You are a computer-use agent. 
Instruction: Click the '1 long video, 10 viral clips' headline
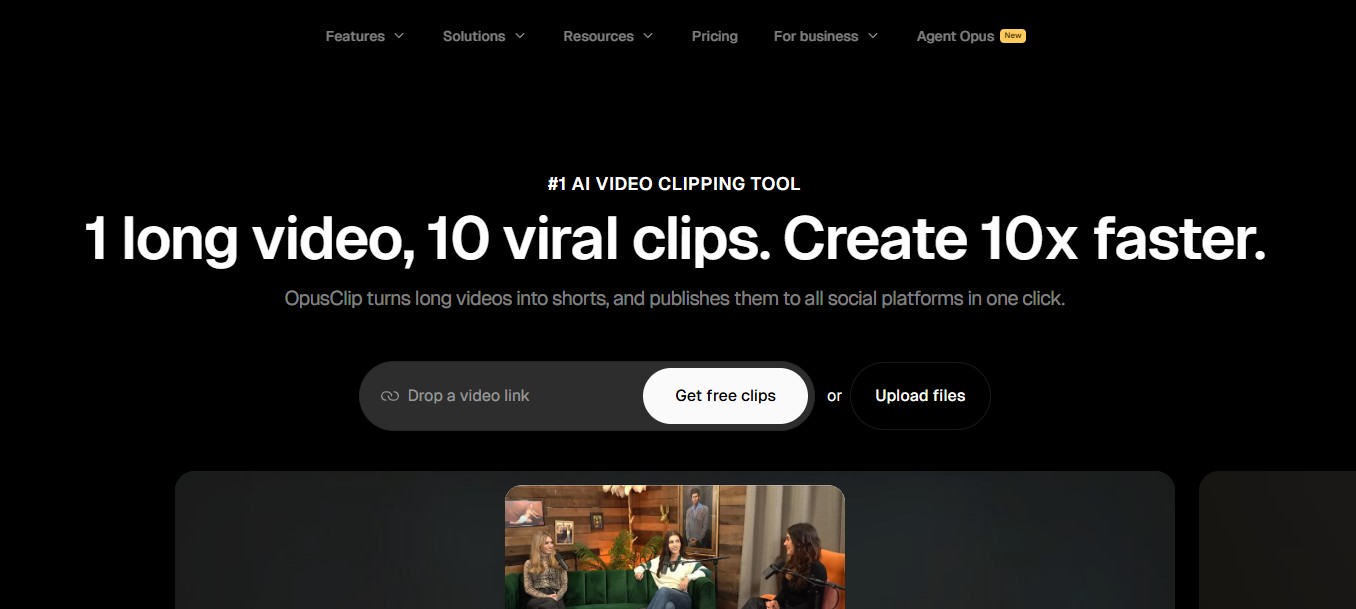pyautogui.click(x=676, y=240)
